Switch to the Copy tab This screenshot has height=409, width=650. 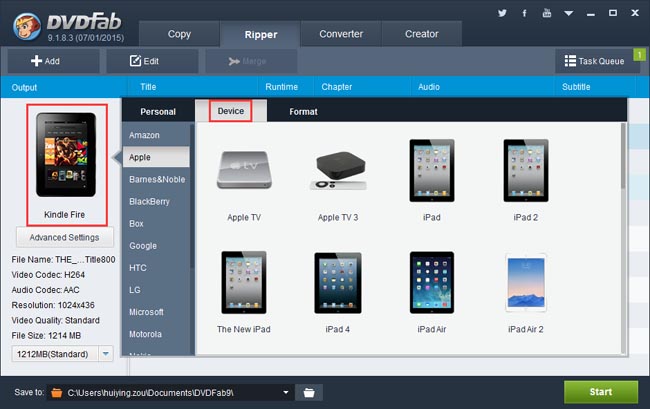[x=179, y=34]
